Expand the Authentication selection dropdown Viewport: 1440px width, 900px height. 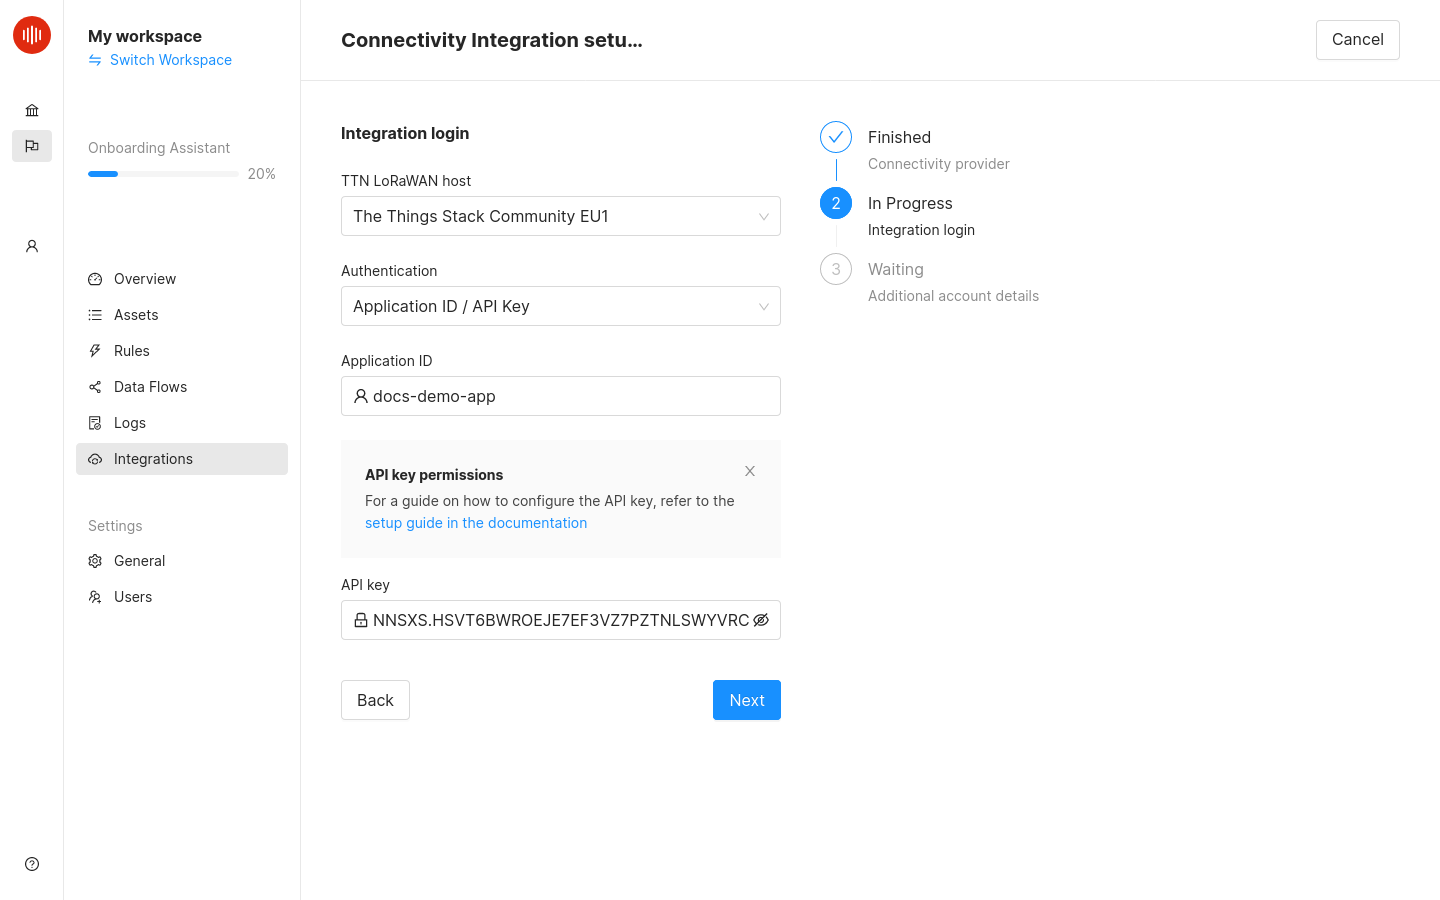(x=560, y=306)
